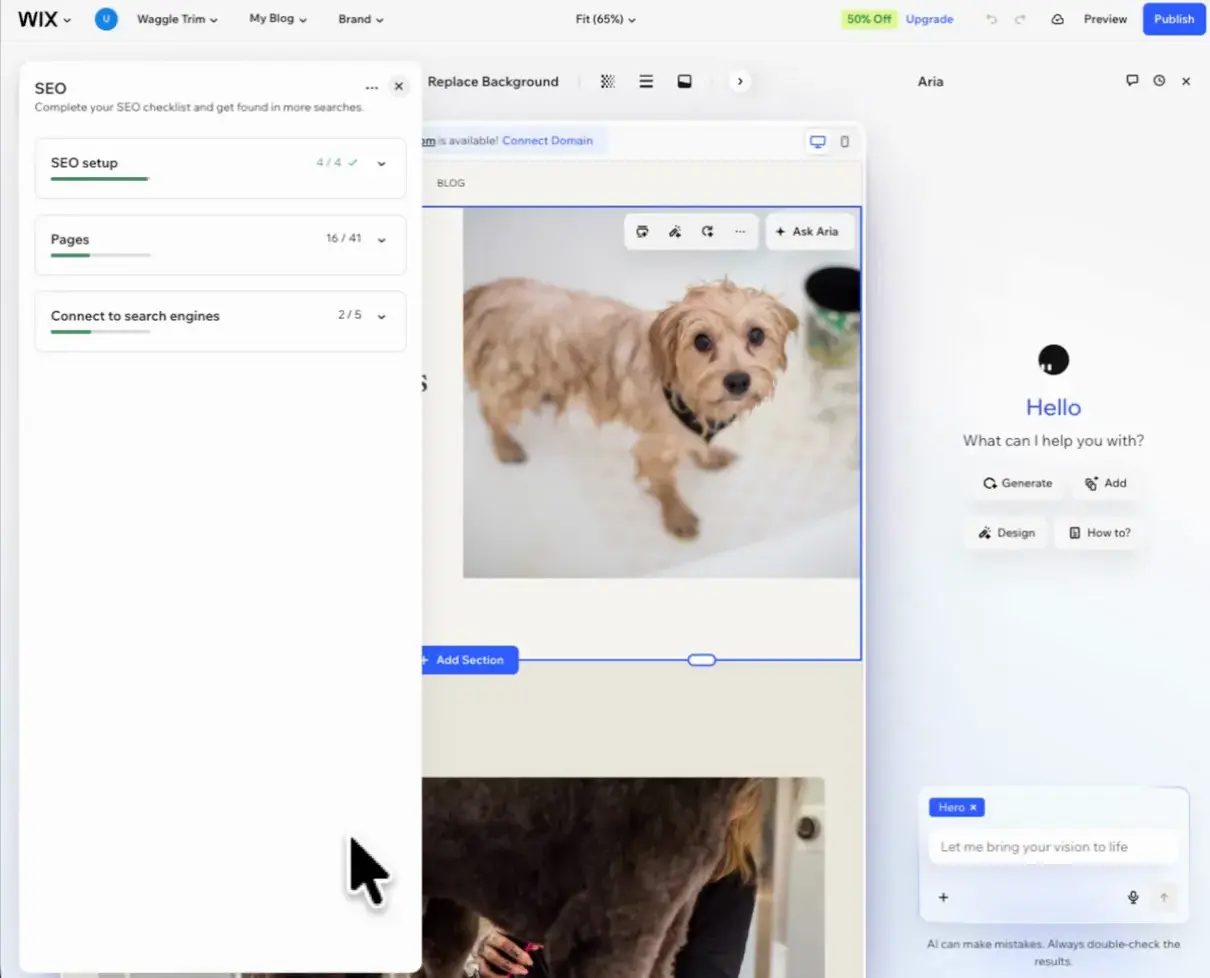Switch to desktop view
Viewport: 1210px width, 978px height.
pos(818,142)
